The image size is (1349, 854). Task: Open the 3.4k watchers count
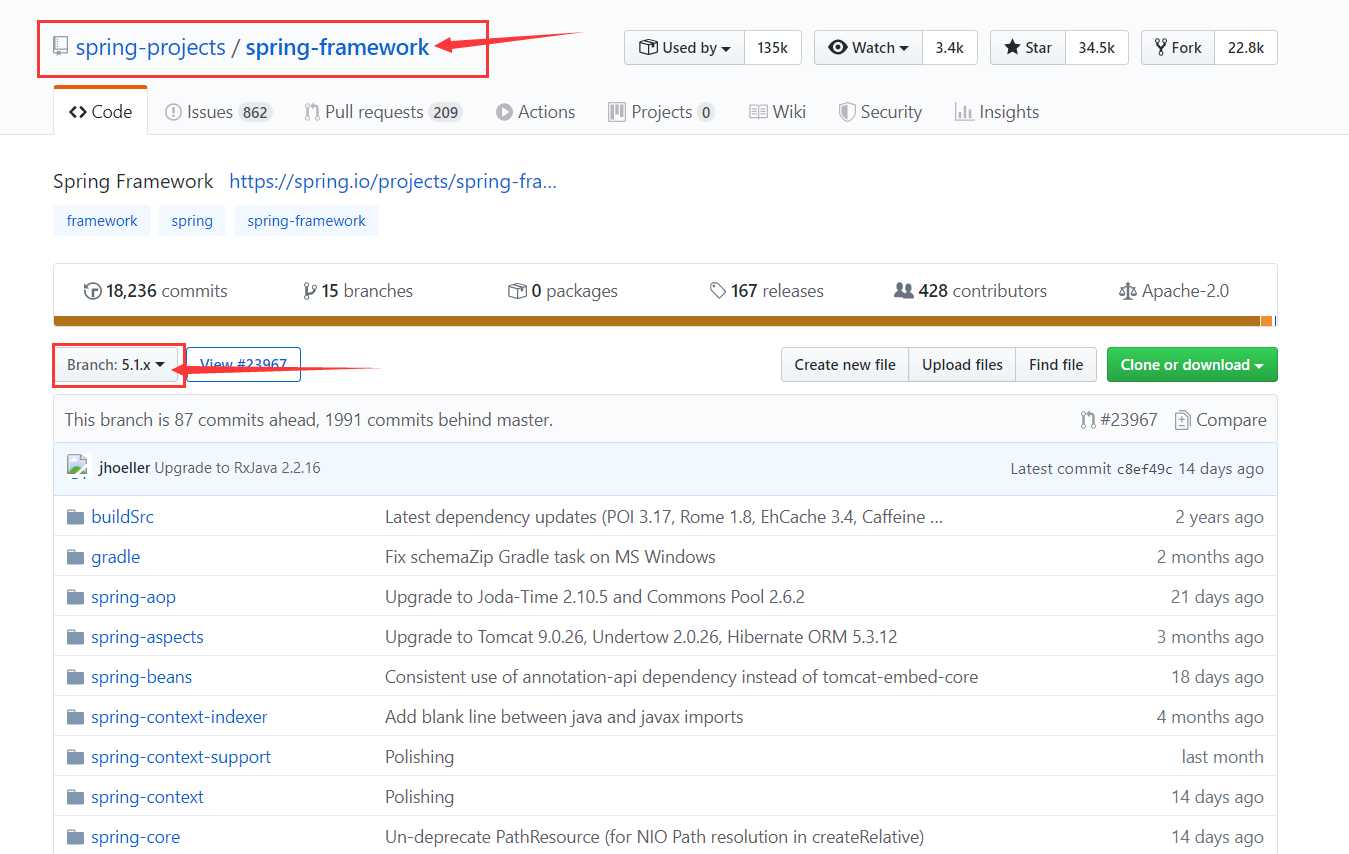(x=949, y=48)
